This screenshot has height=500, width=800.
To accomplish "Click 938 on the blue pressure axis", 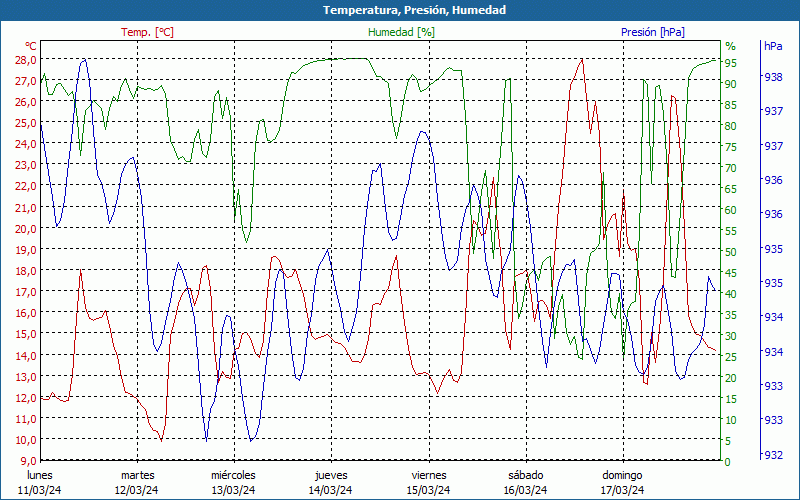I will point(773,77).
